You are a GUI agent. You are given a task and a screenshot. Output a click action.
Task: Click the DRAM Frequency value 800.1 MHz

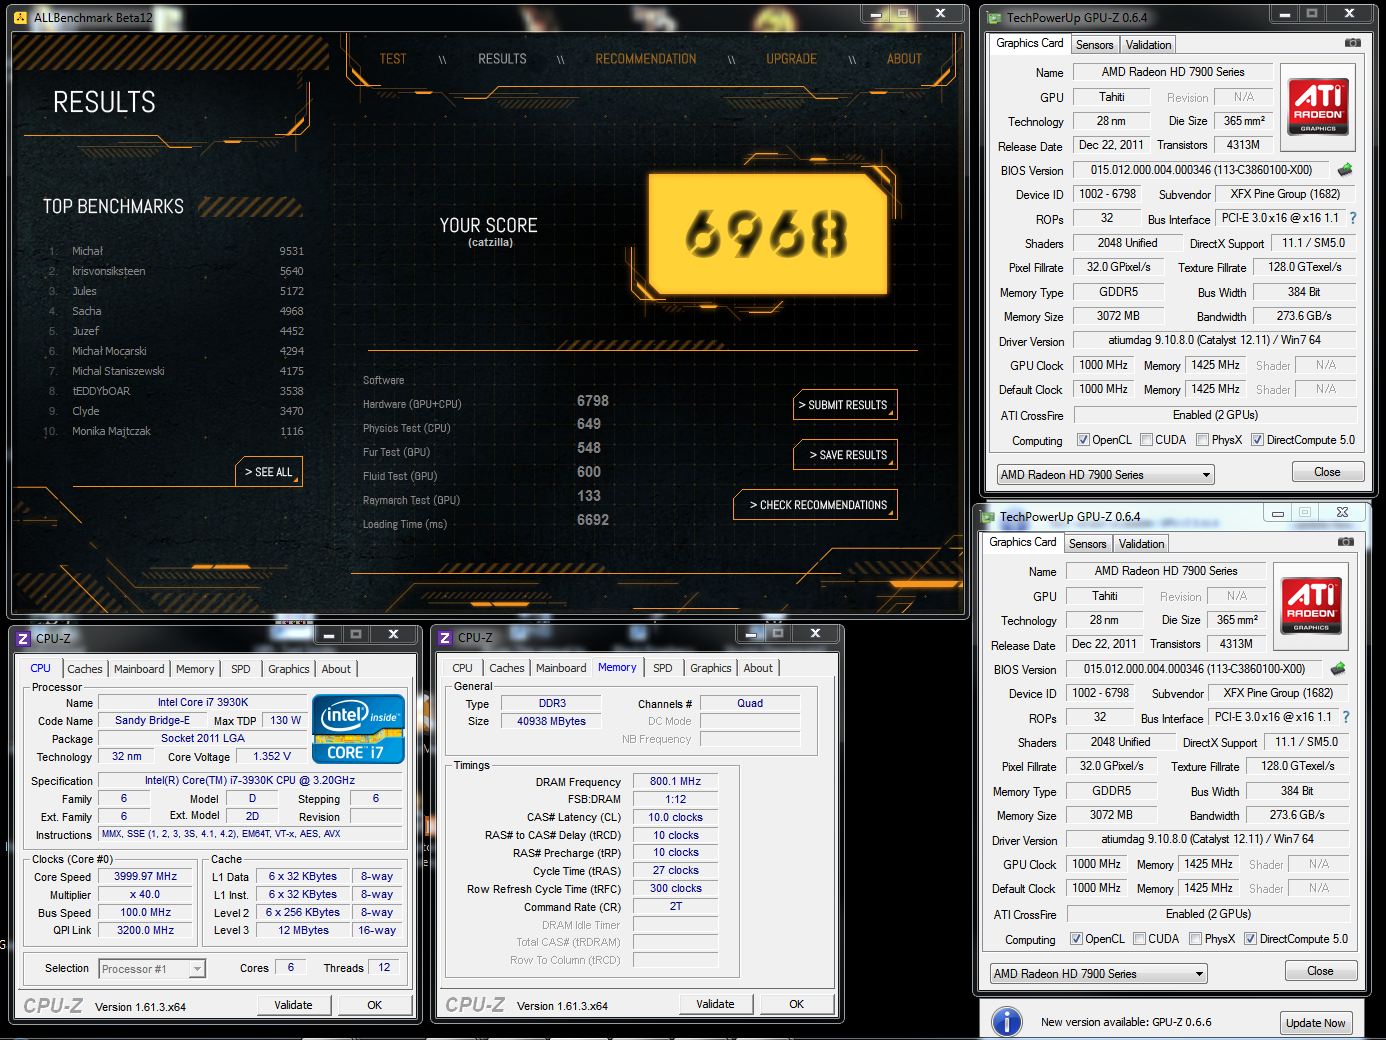click(x=675, y=781)
